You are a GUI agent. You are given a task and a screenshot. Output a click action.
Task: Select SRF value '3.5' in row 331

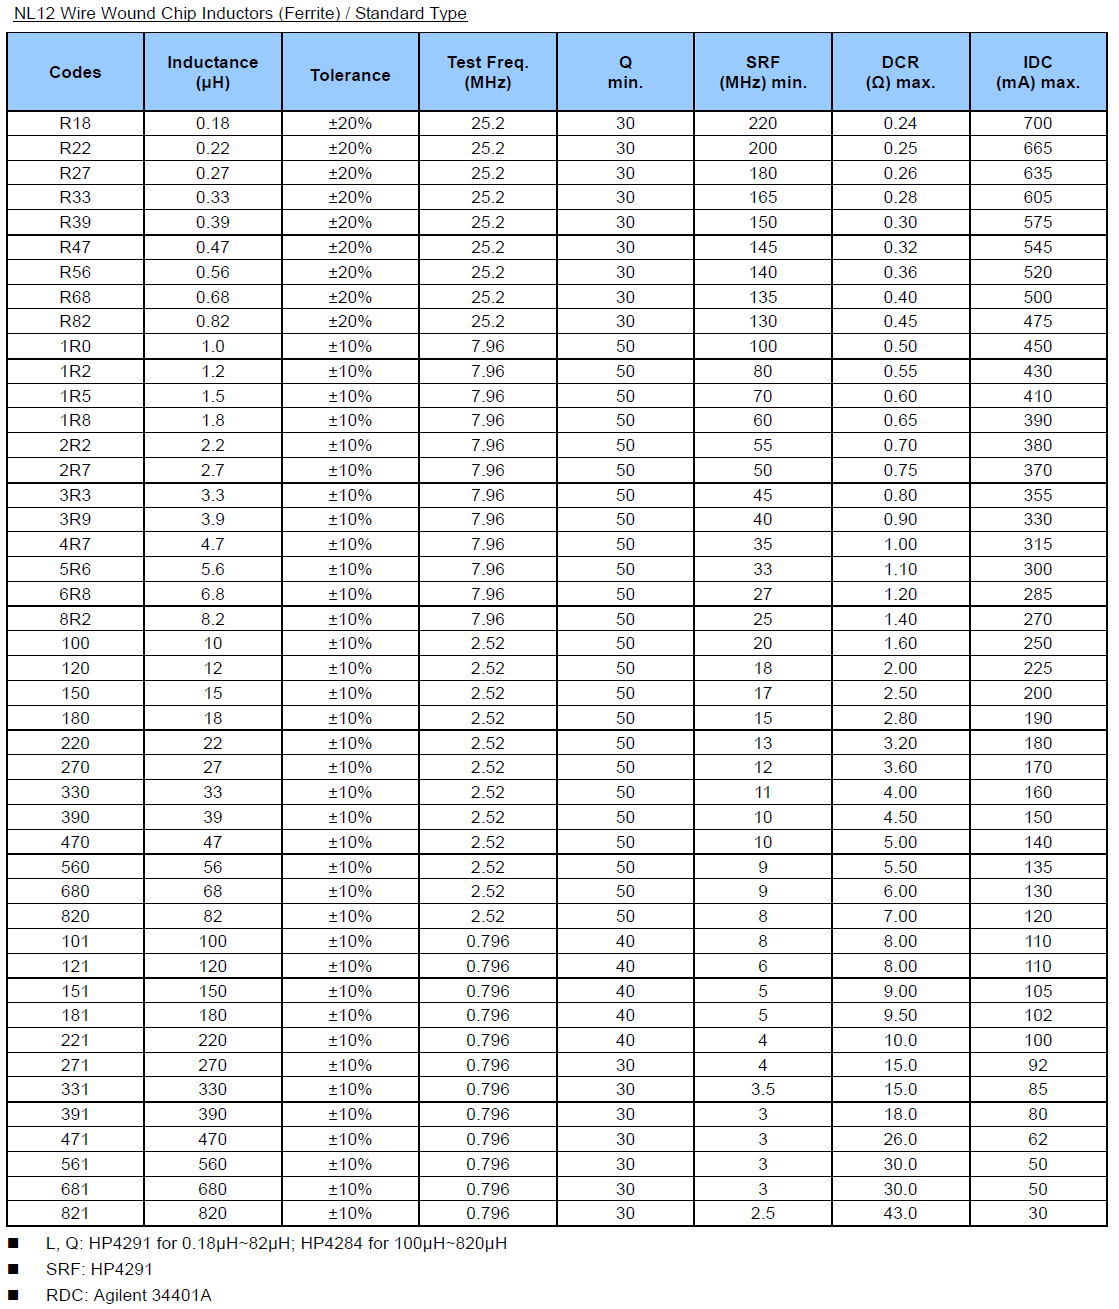763,1089
